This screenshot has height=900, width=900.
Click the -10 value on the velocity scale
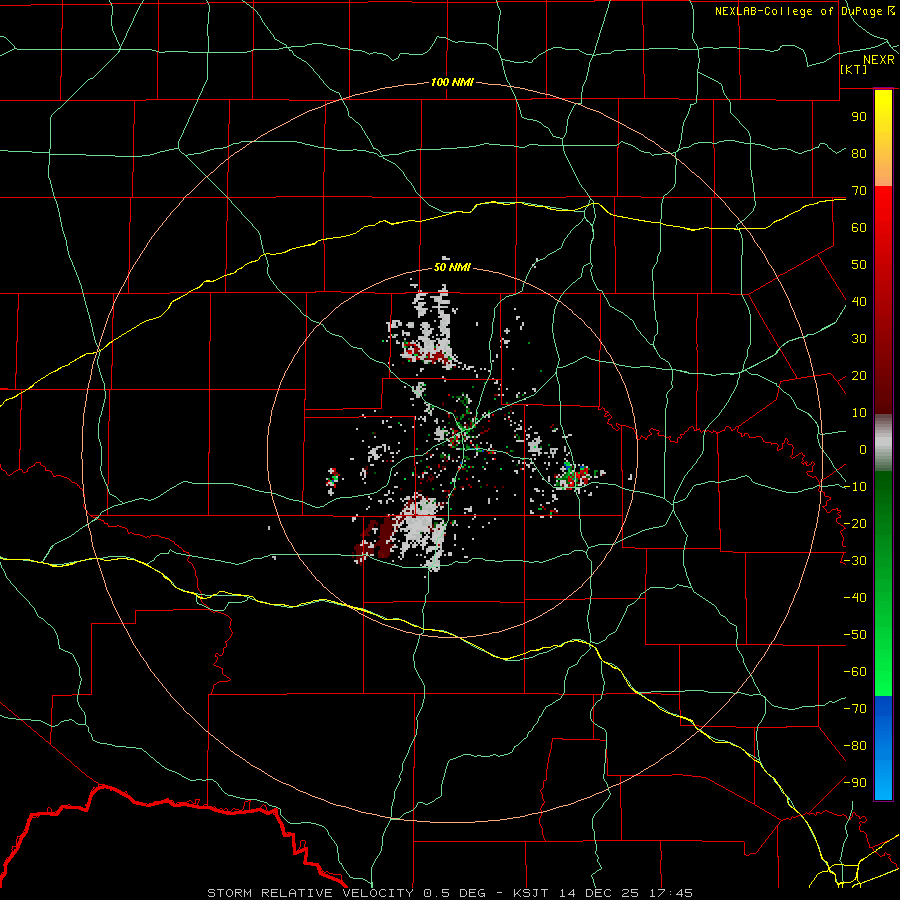[855, 487]
